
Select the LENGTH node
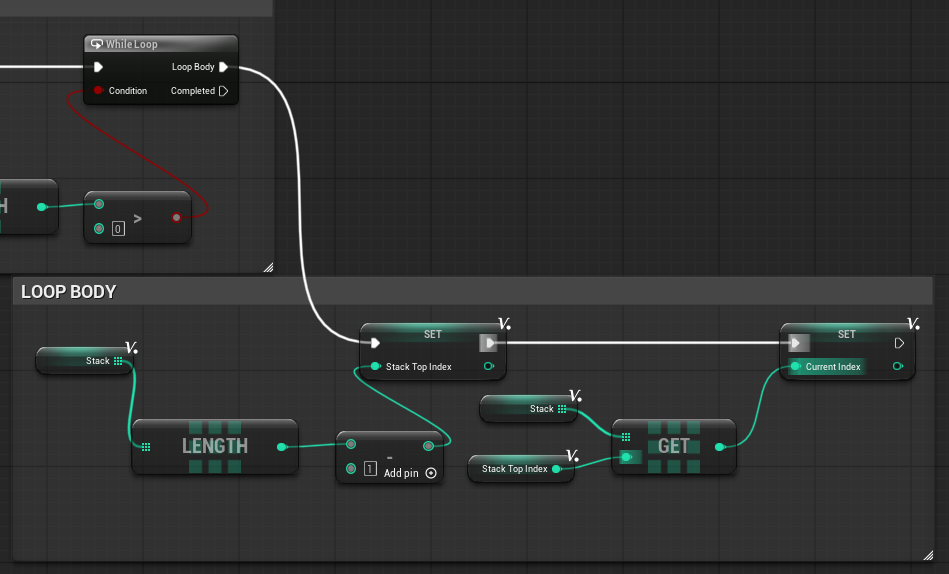215,446
